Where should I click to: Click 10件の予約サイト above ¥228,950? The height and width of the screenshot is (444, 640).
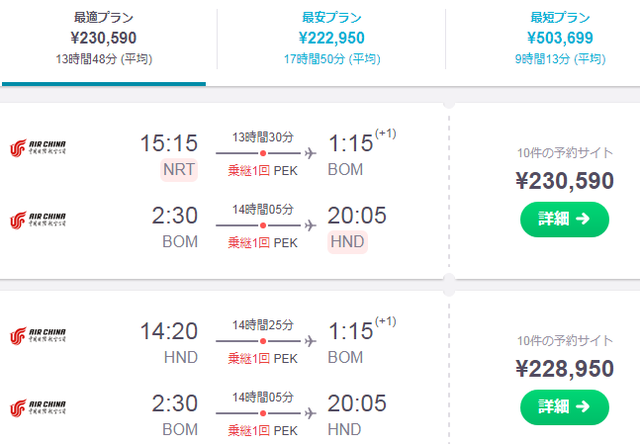[x=565, y=341]
